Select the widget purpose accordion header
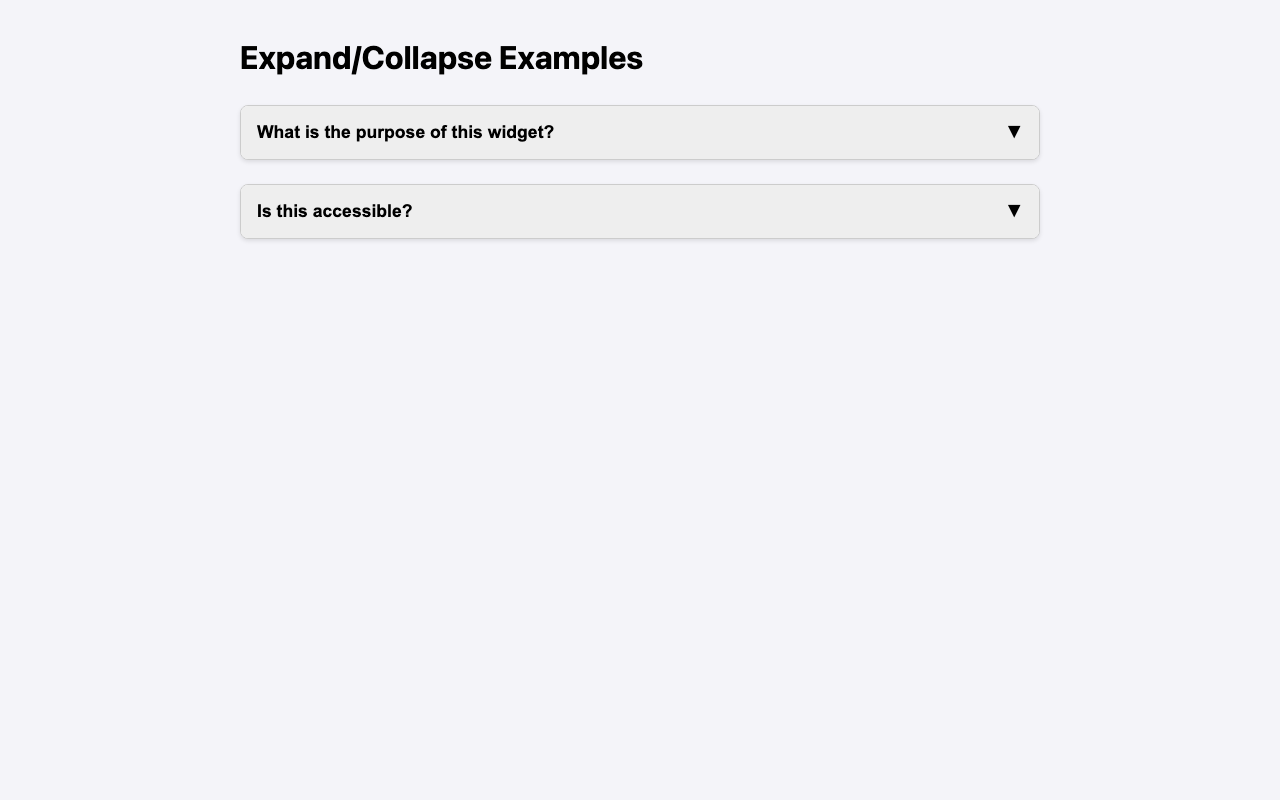 tap(639, 132)
